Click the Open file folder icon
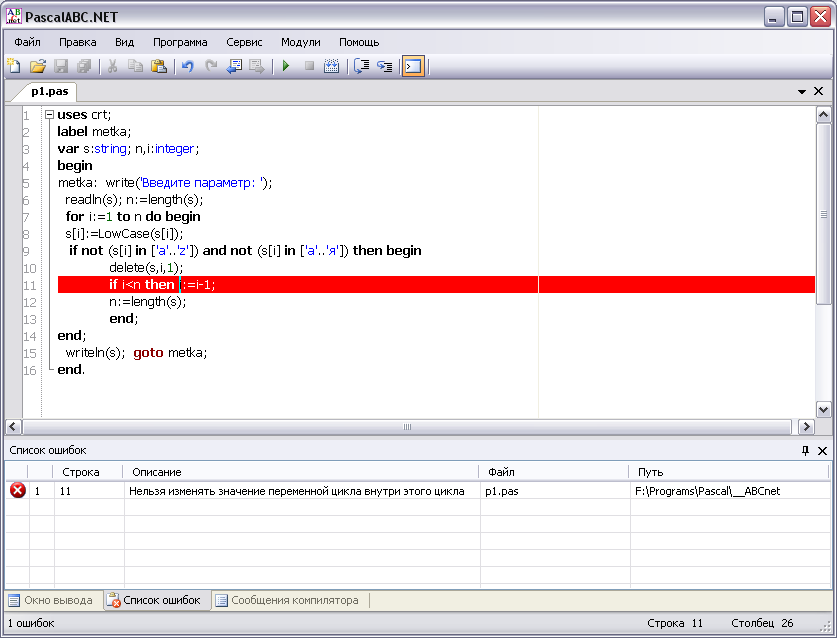 37,66
